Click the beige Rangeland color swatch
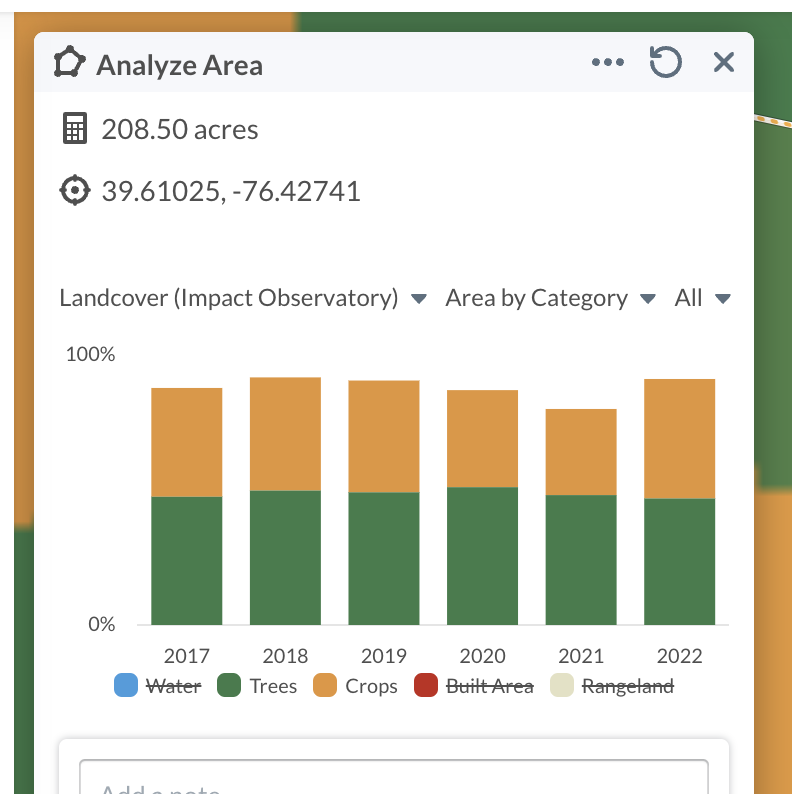 pos(562,685)
